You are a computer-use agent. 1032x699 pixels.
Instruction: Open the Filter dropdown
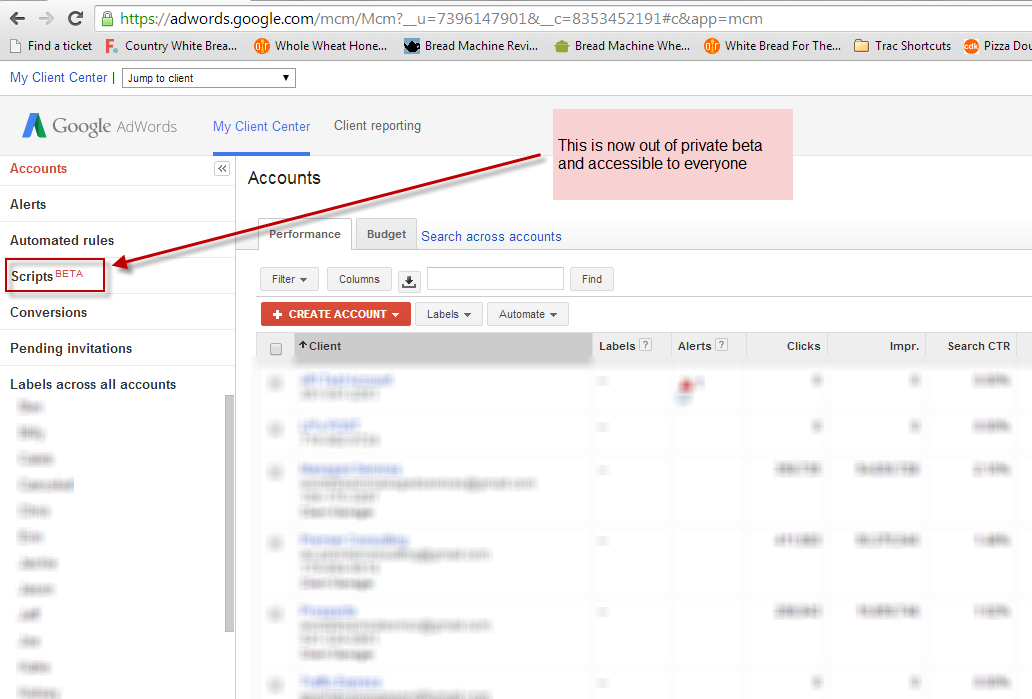(x=290, y=279)
